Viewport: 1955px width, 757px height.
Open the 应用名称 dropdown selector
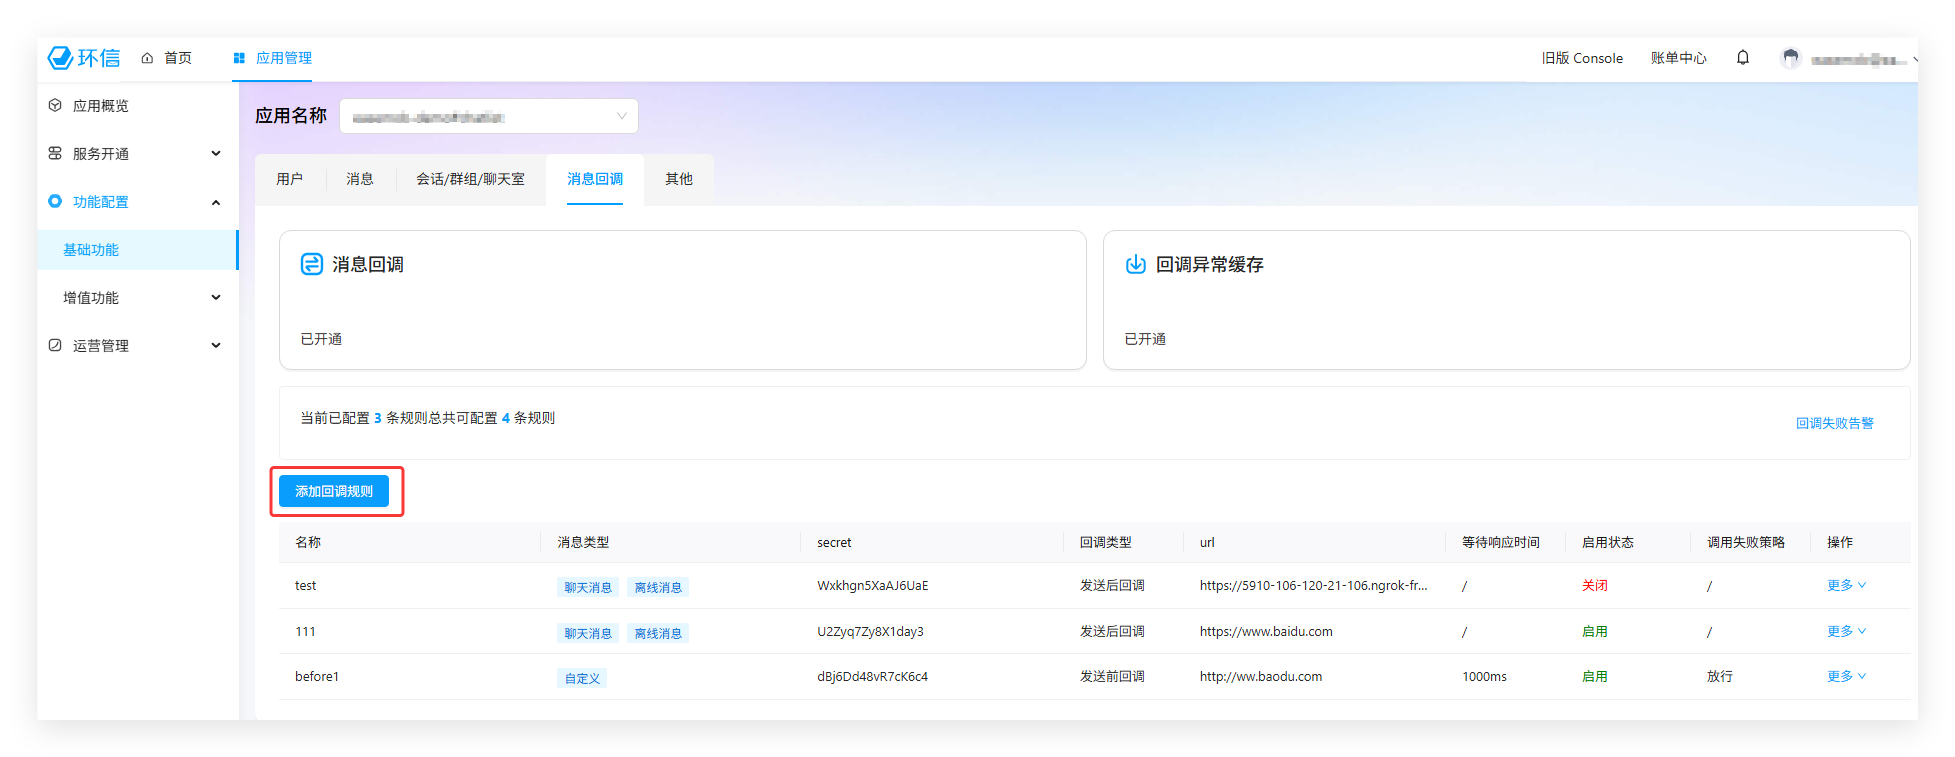tap(489, 116)
